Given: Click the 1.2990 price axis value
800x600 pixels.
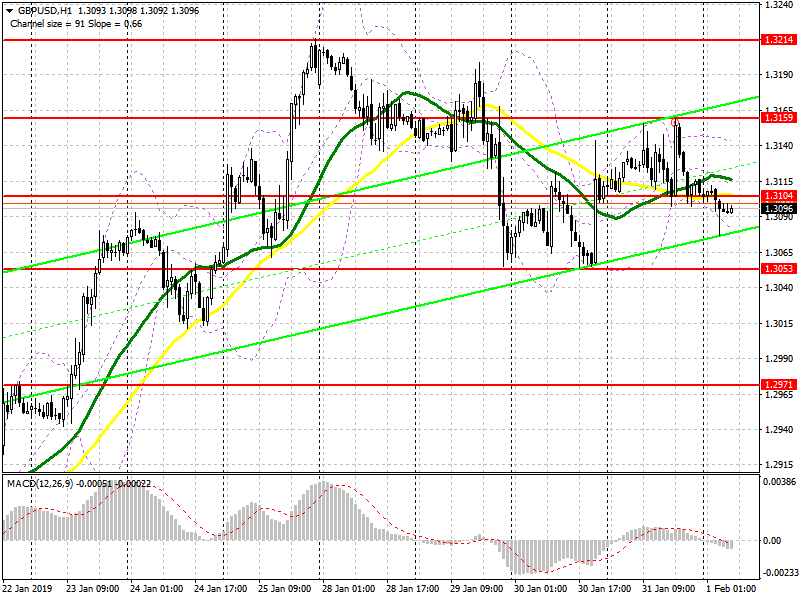Looking at the screenshot, I should click(779, 359).
